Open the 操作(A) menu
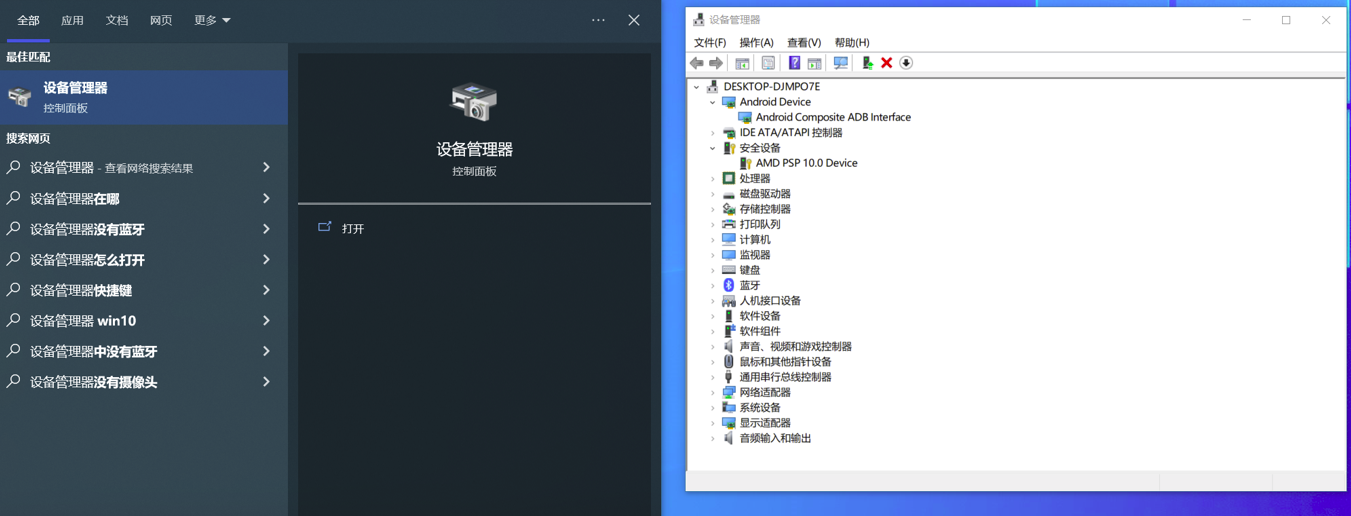 tap(756, 43)
